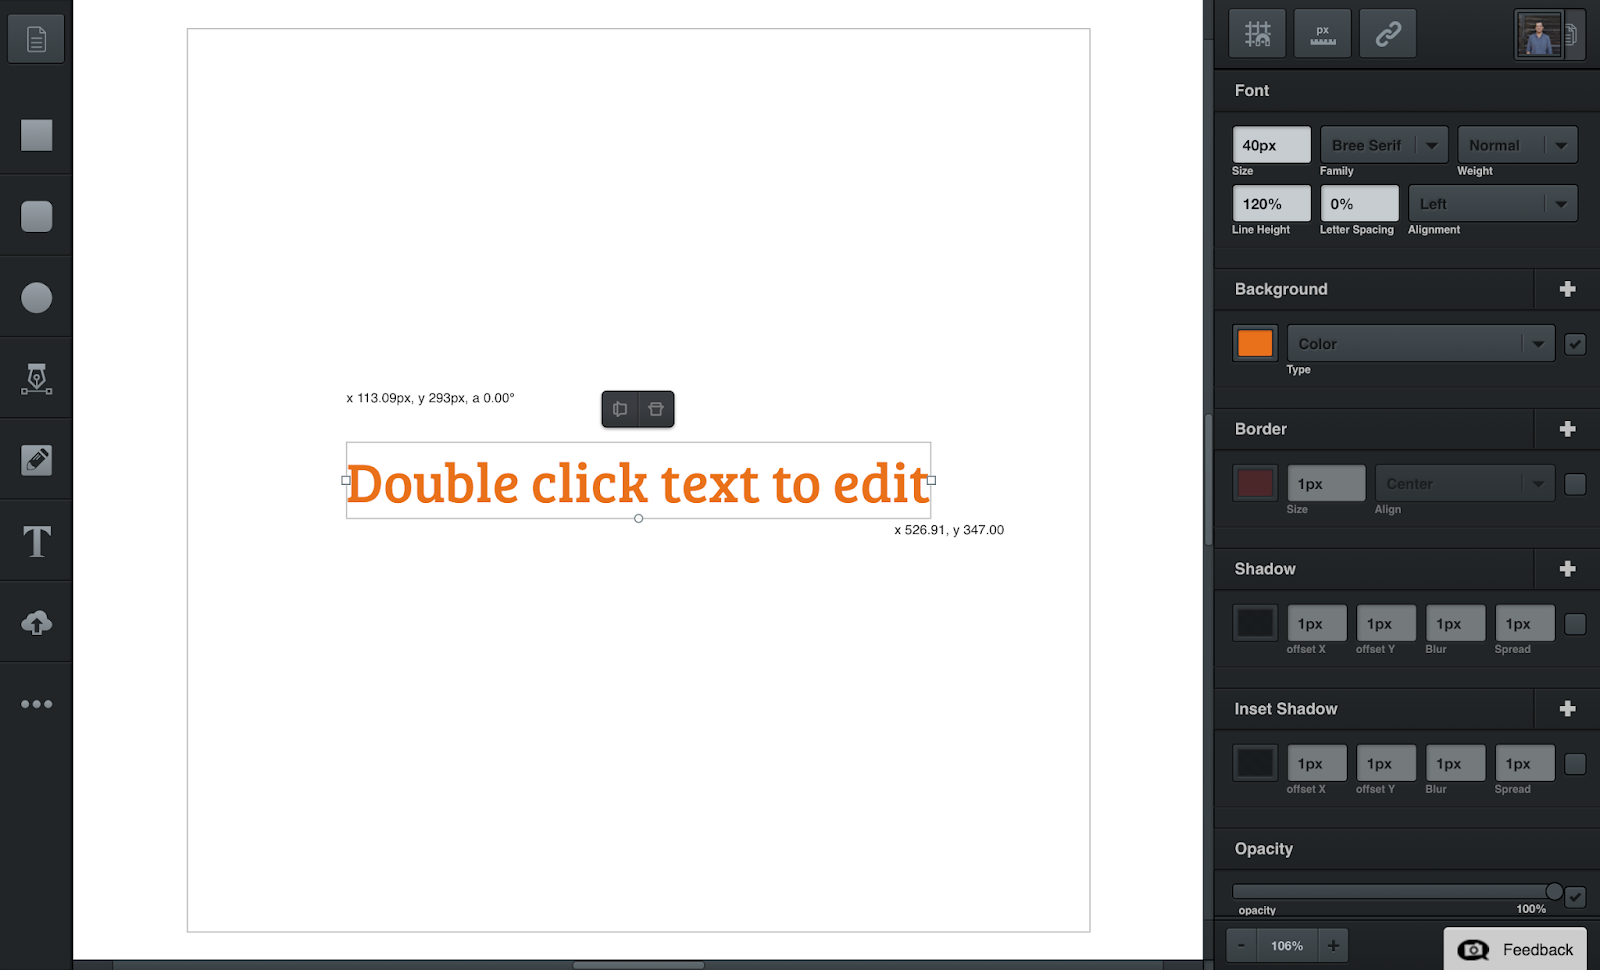
Task: Click the Inset Shadow color swatch
Action: 1255,763
